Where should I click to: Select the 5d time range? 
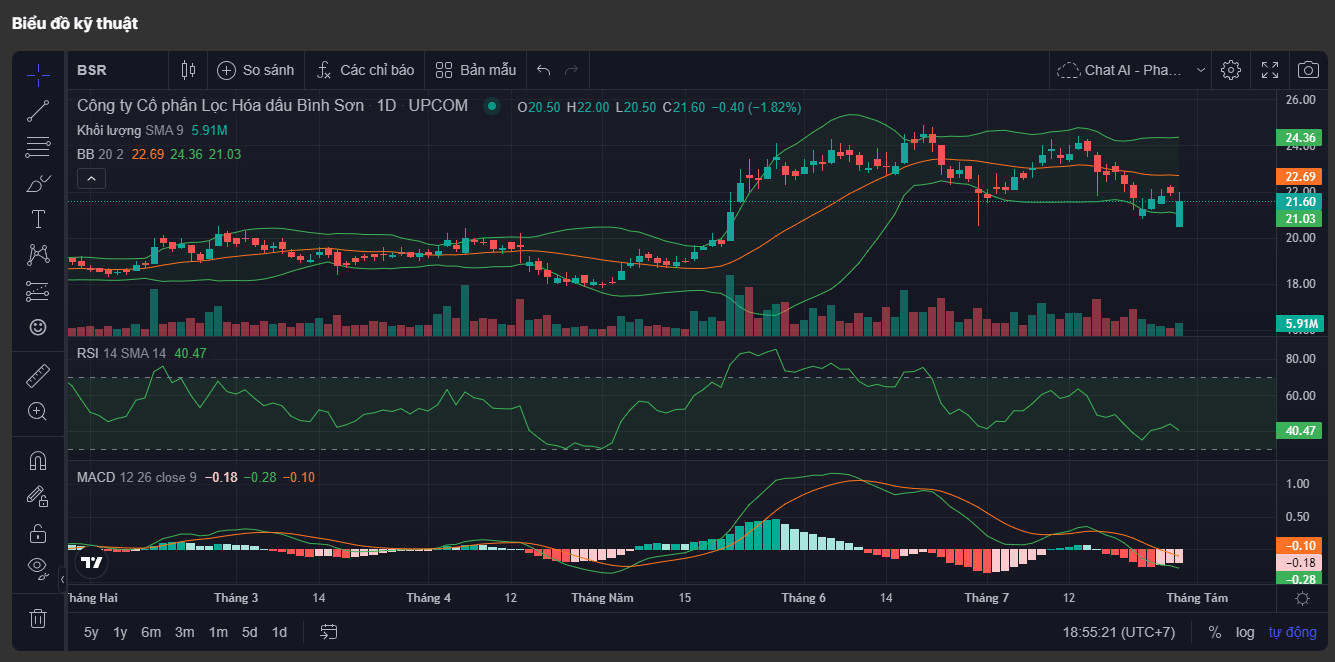249,632
